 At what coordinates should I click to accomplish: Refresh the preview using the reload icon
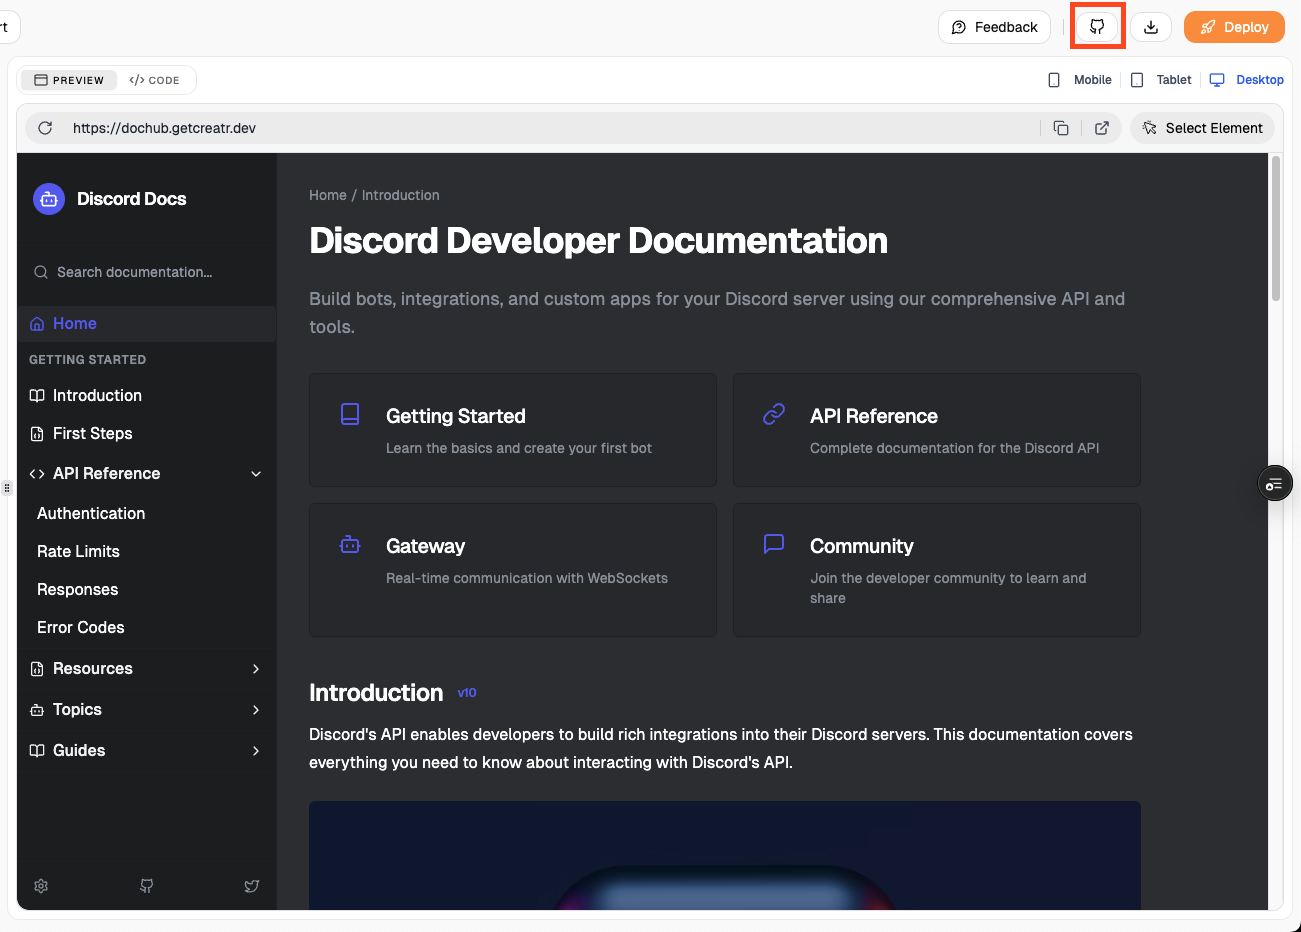pos(44,128)
